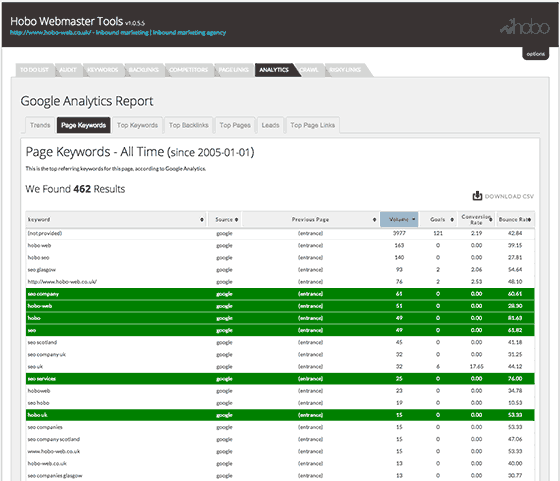560x481 pixels.
Task: Open the Leads sub-tab
Action: click(270, 125)
